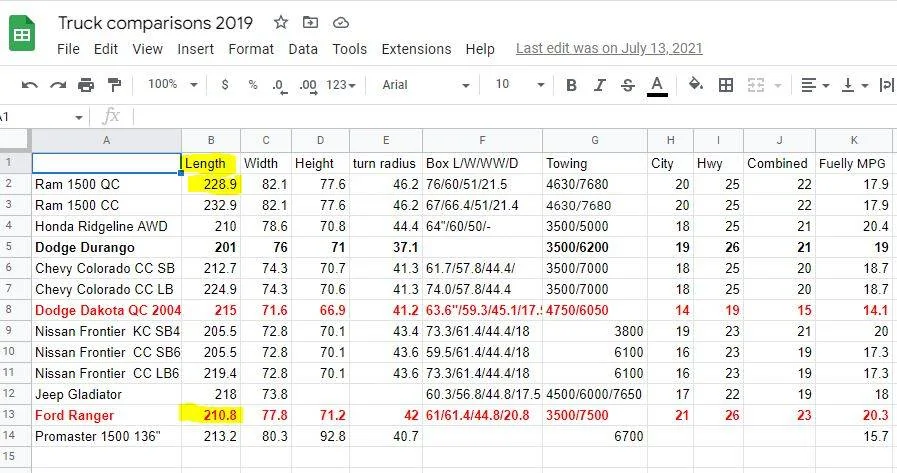Select row 13 header

(15, 415)
